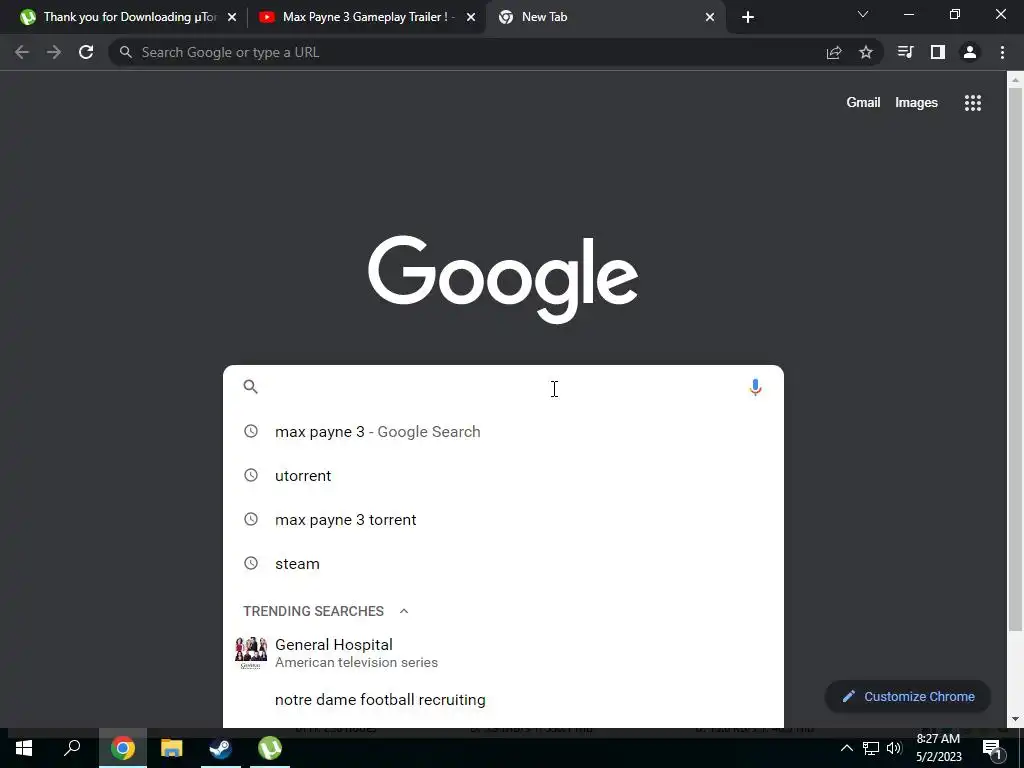Click the clock icon beside steam suggestion
The image size is (1024, 768).
(251, 563)
